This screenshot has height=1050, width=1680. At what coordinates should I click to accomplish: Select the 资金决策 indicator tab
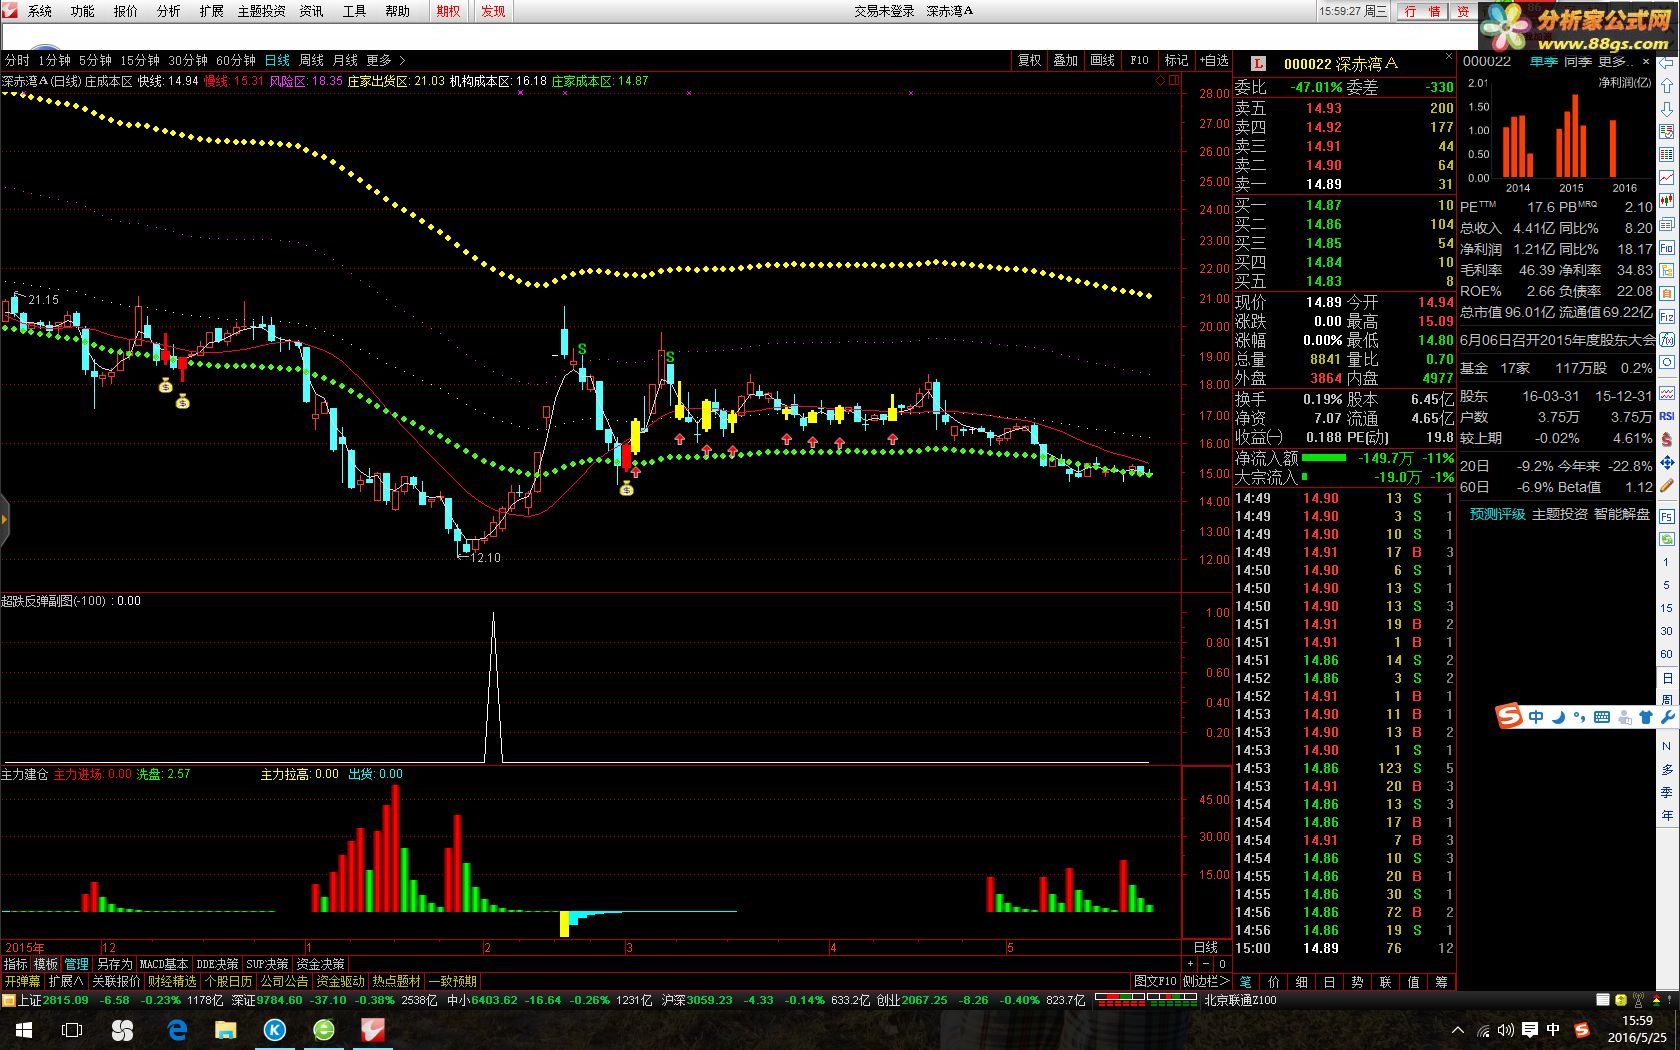coord(320,964)
